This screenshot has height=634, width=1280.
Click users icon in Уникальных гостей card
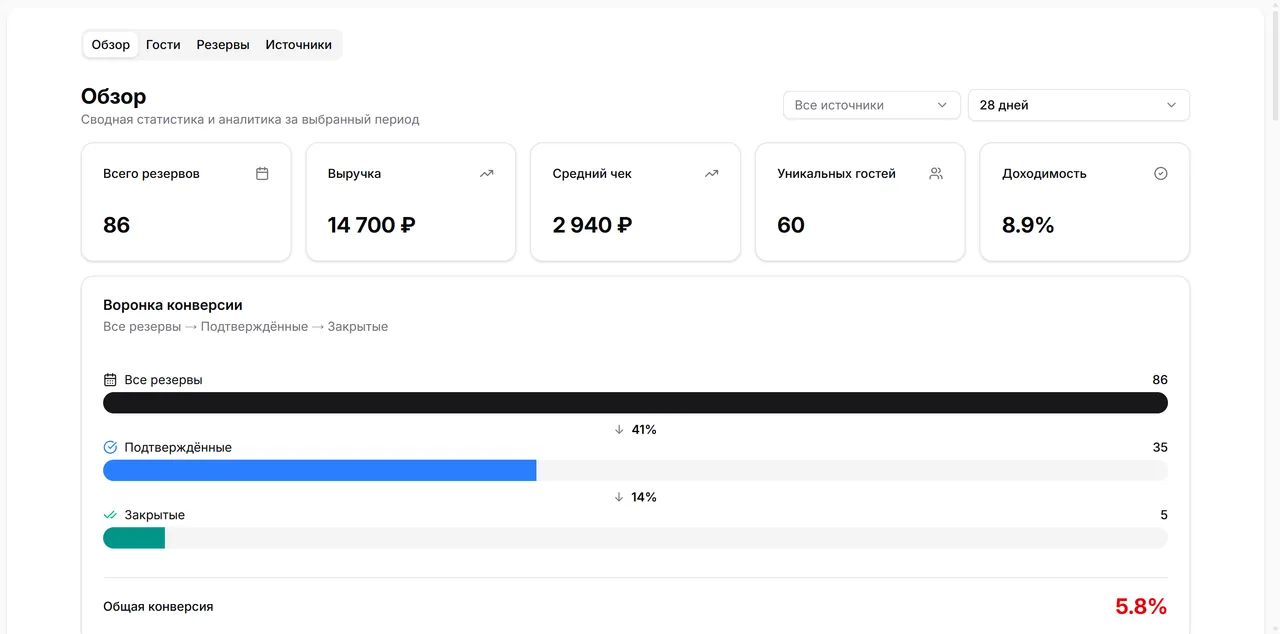click(x=936, y=173)
